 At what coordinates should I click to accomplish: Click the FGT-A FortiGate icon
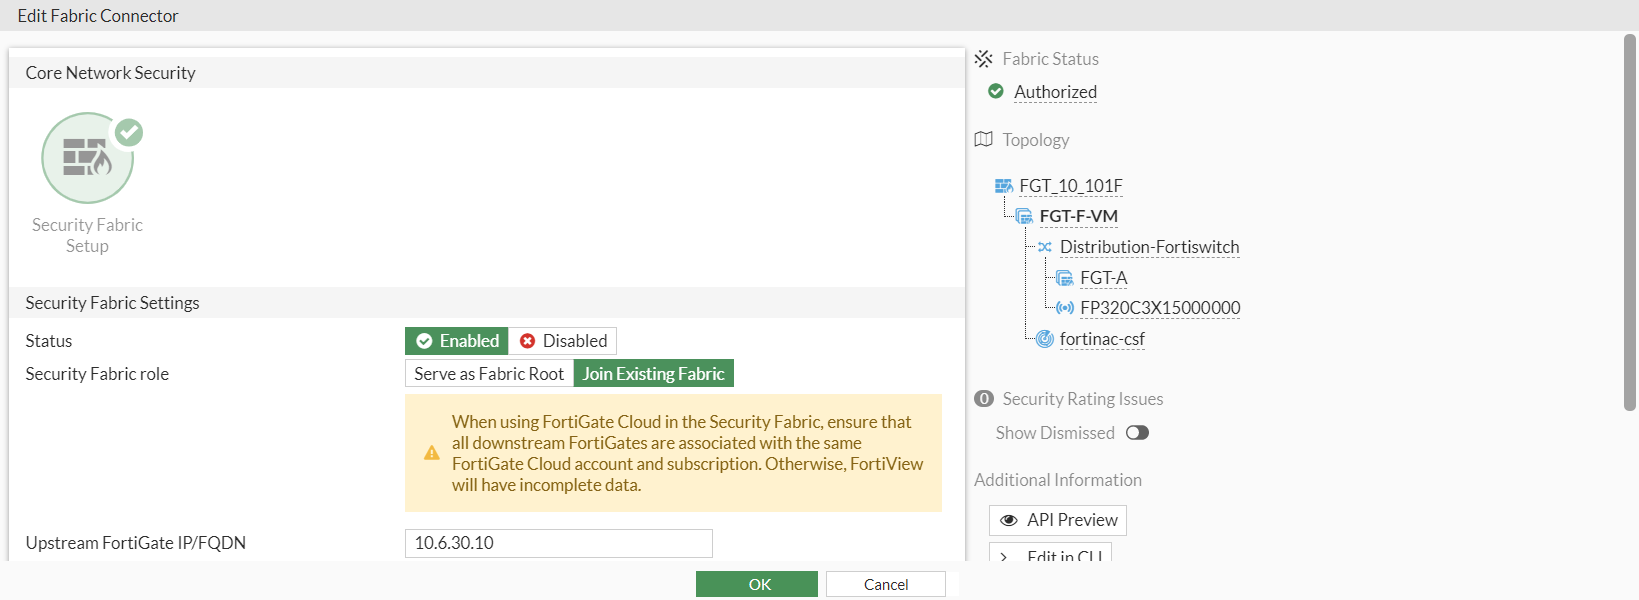(1065, 278)
